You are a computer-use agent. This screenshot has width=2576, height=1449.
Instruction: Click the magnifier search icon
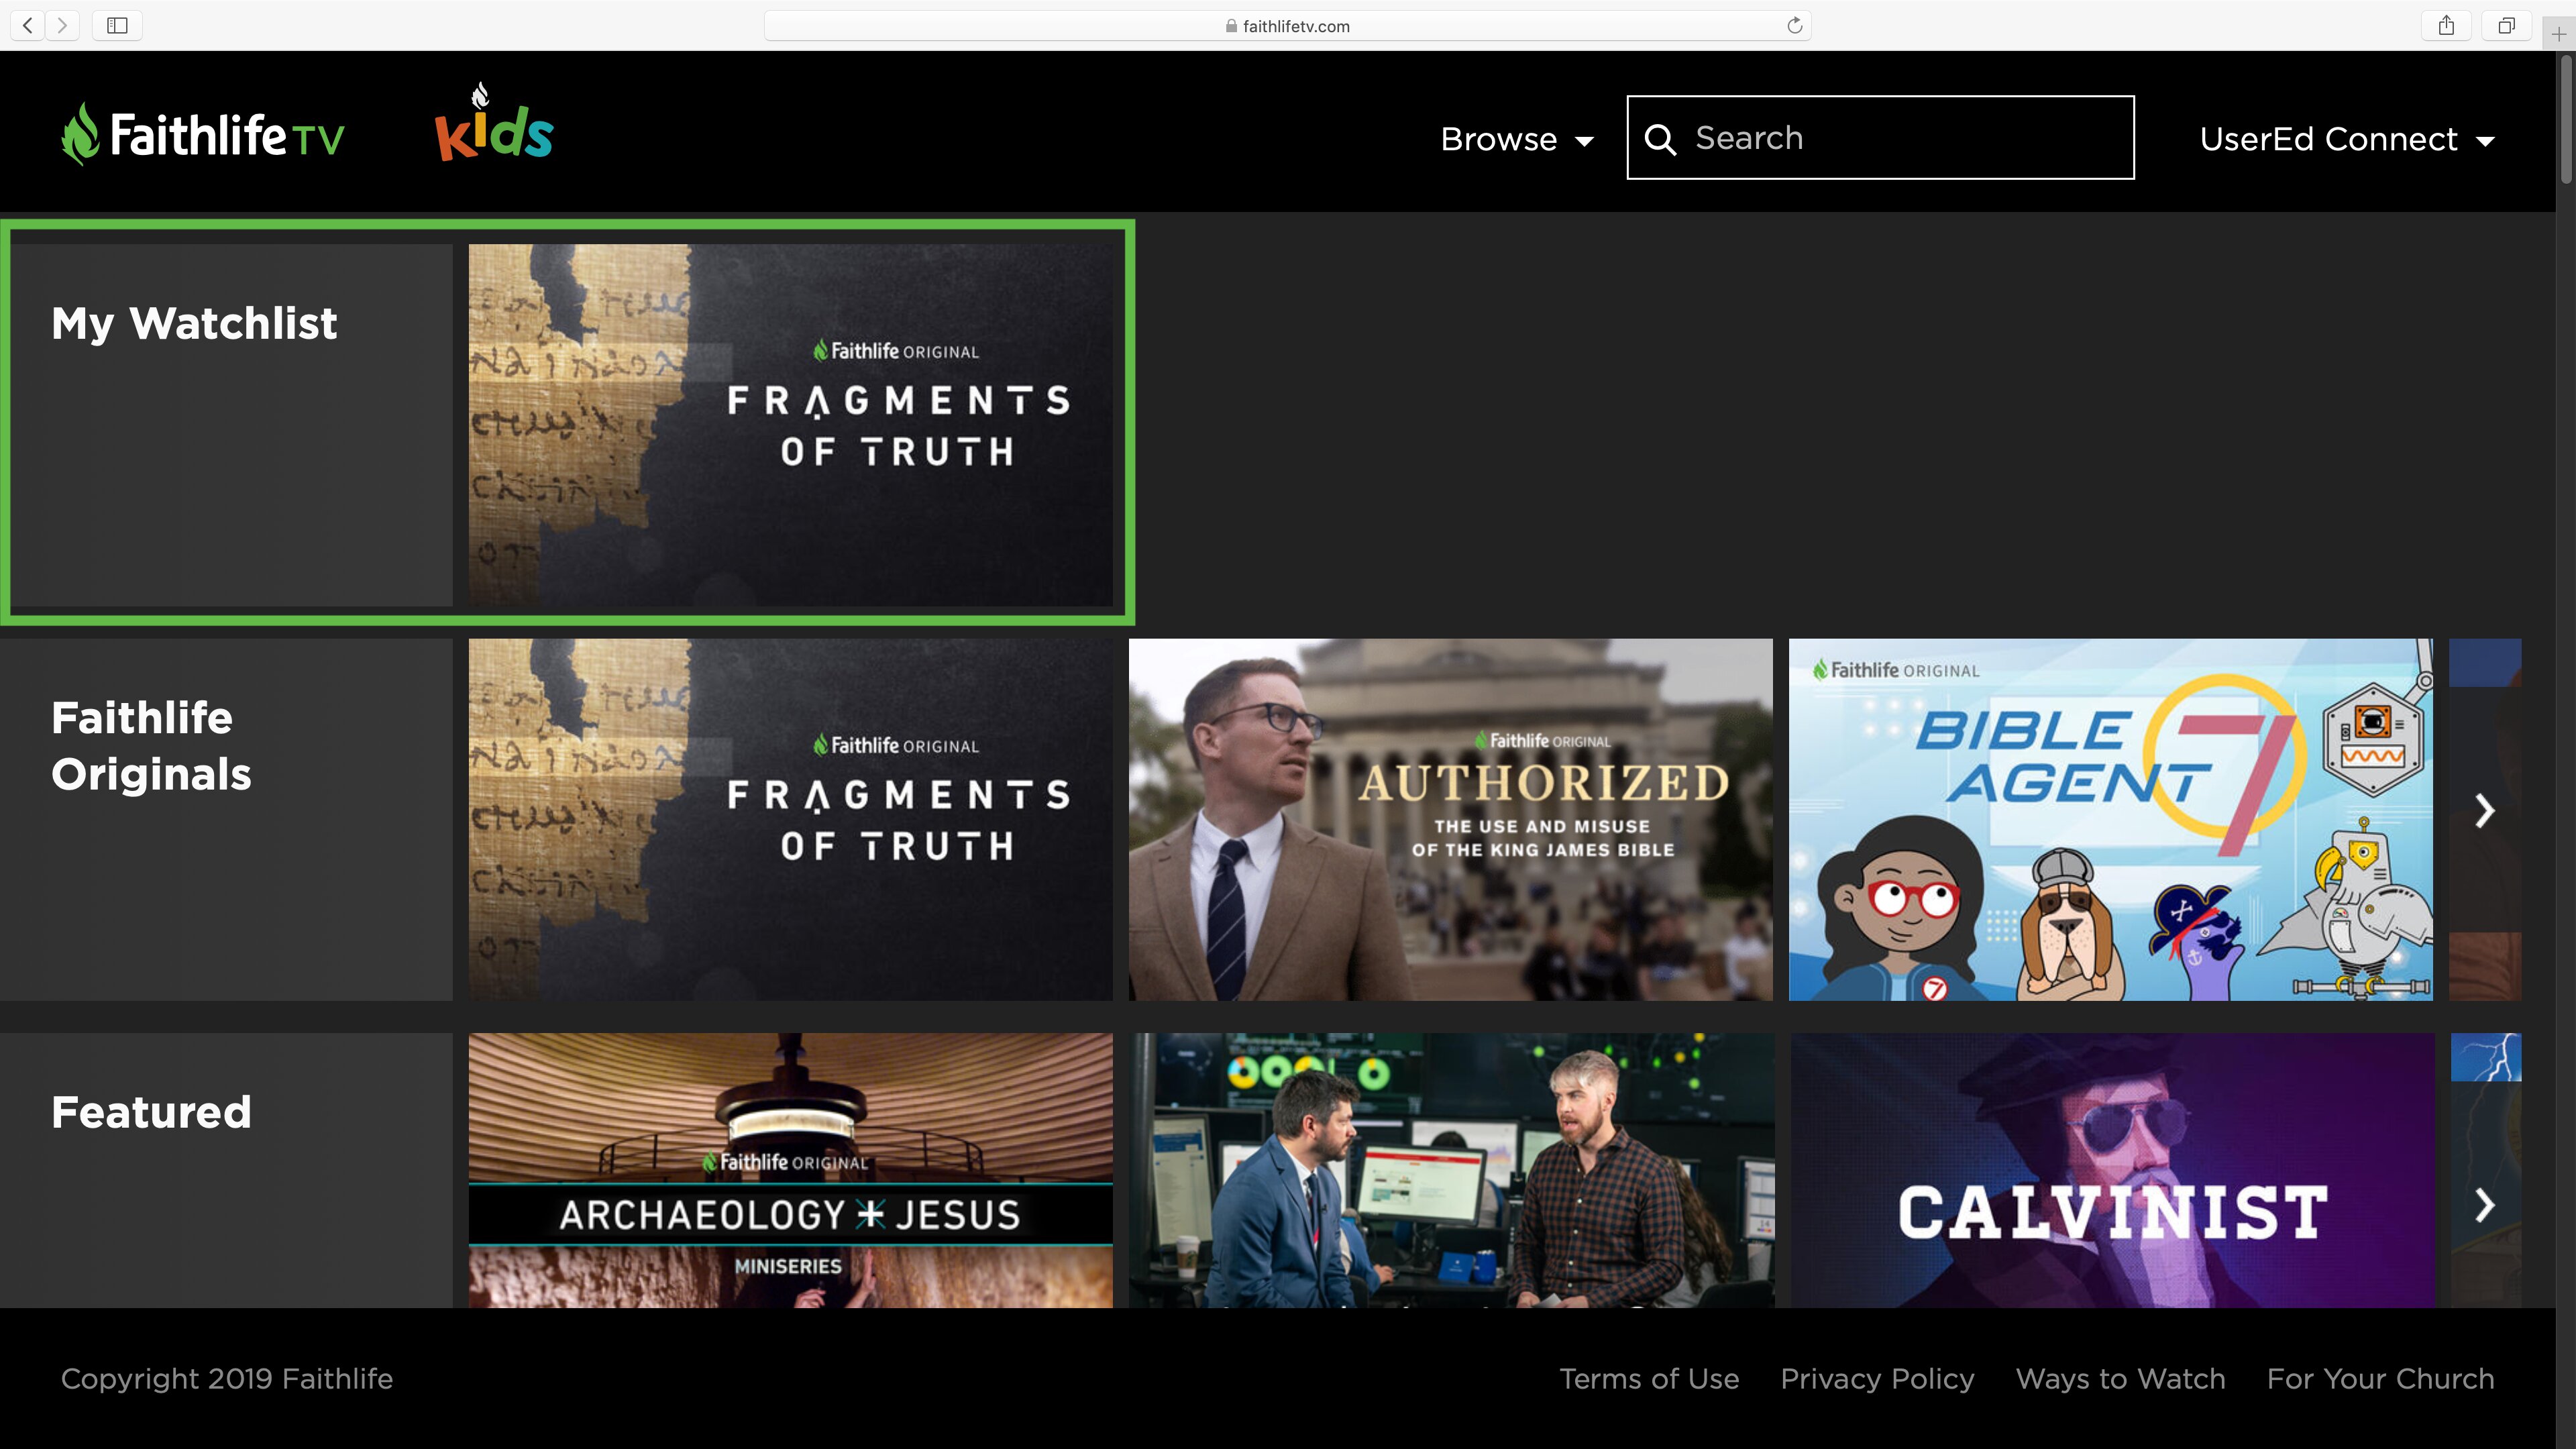(1660, 139)
